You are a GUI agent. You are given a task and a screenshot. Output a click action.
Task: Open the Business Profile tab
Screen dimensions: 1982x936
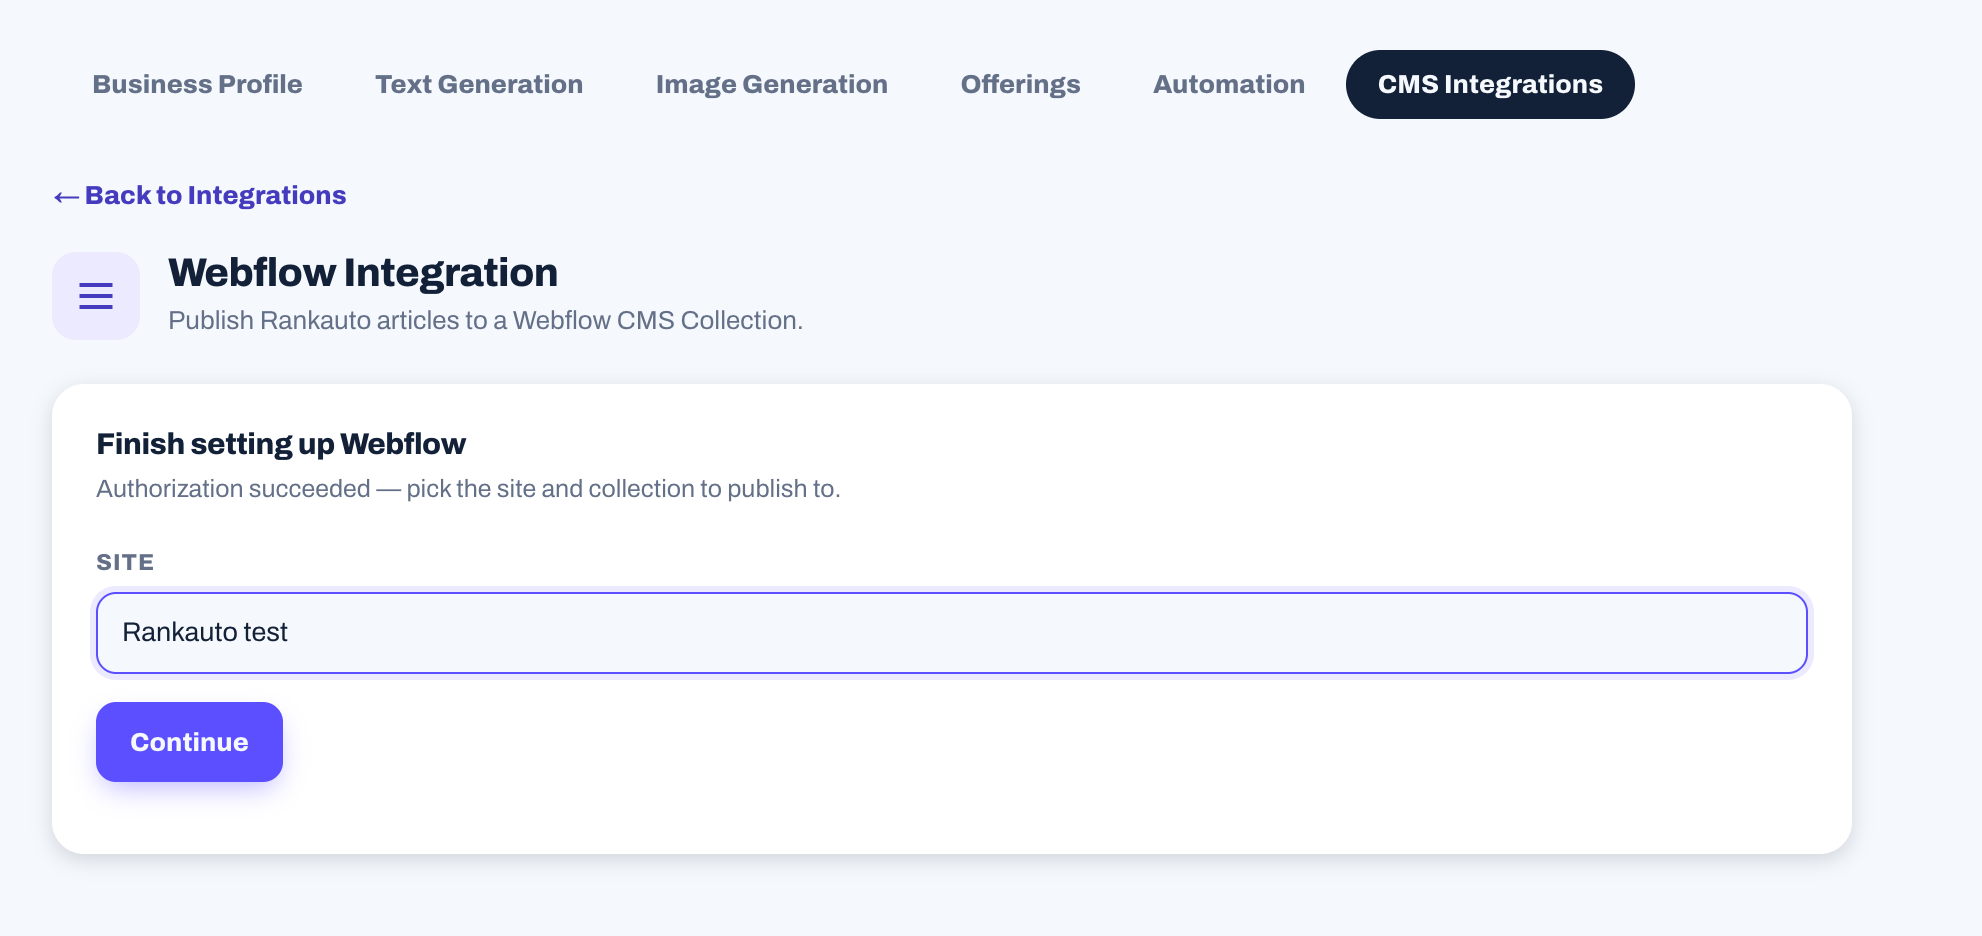click(197, 84)
